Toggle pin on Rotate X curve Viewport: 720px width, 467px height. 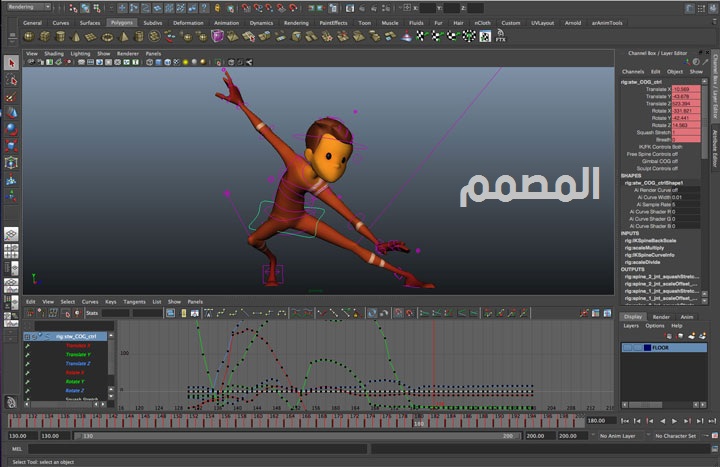click(28, 373)
